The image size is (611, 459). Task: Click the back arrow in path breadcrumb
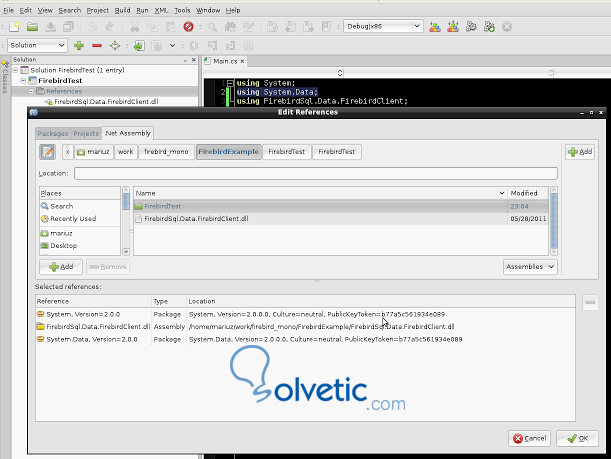pos(68,152)
